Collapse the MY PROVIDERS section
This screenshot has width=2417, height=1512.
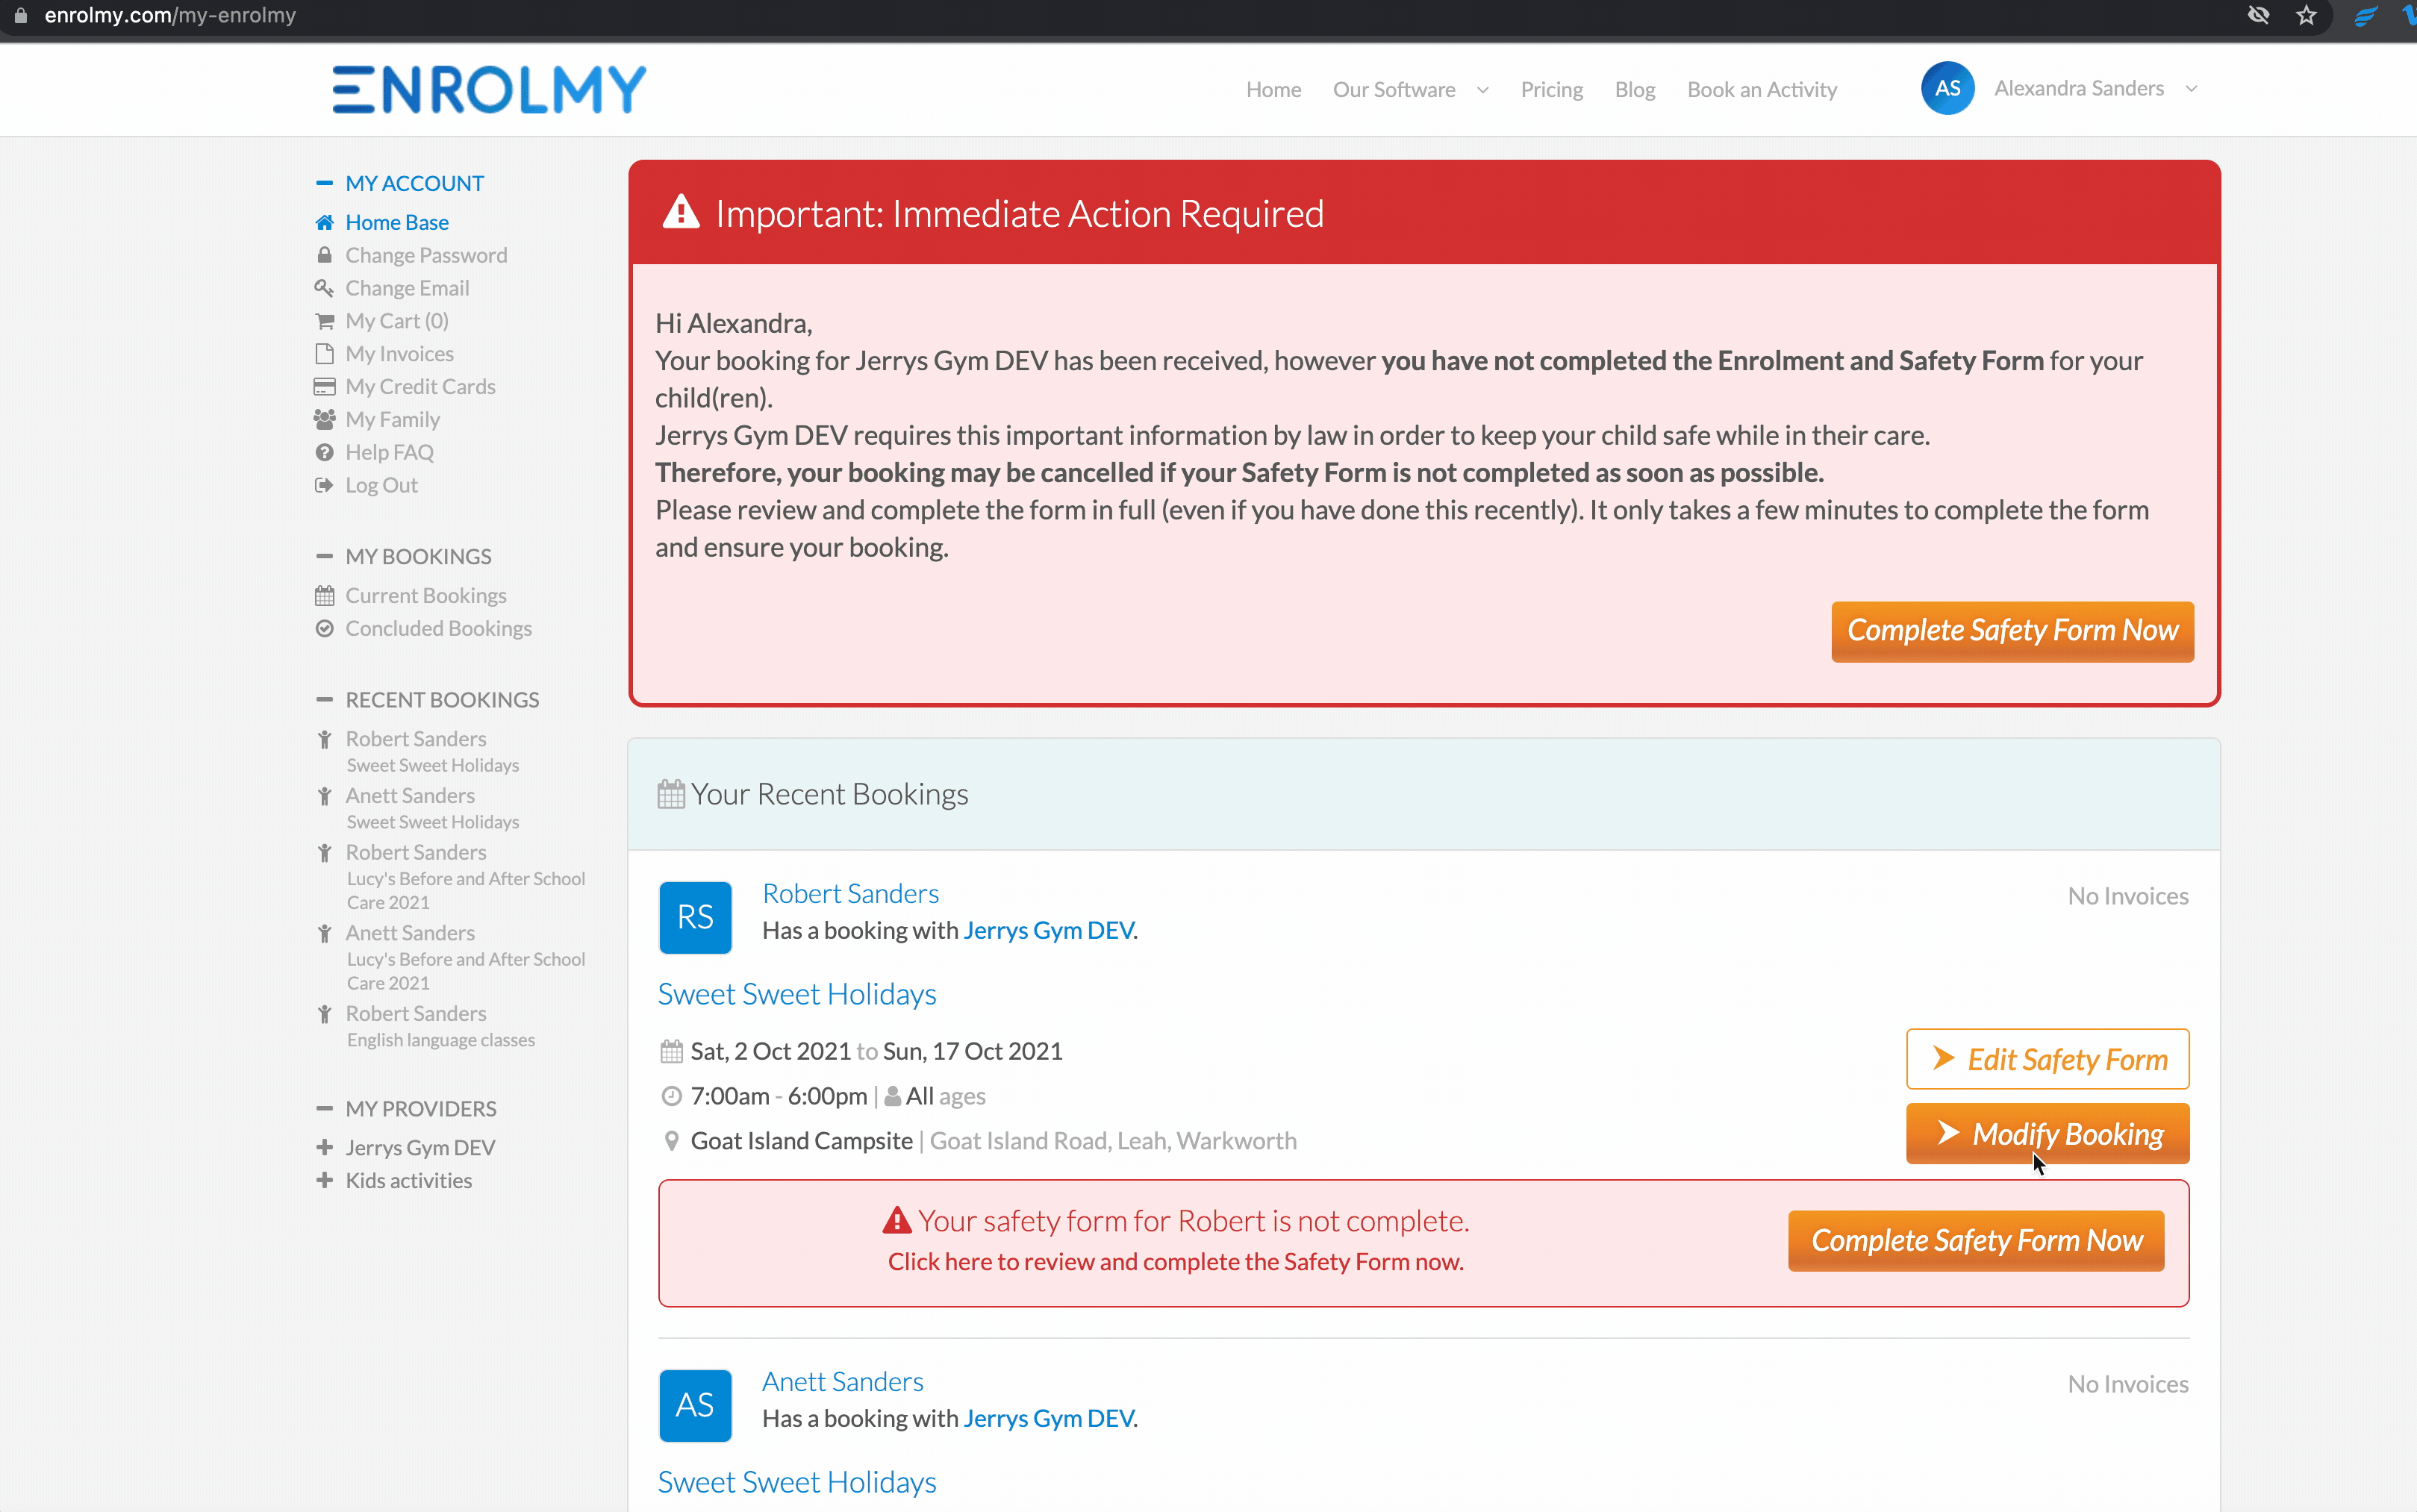[324, 1109]
